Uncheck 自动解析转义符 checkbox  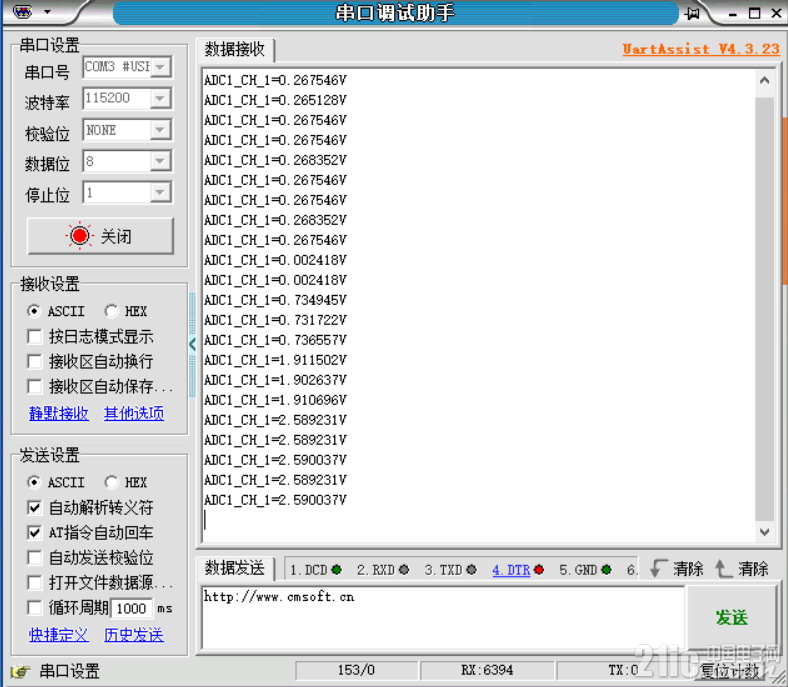pyautogui.click(x=34, y=507)
